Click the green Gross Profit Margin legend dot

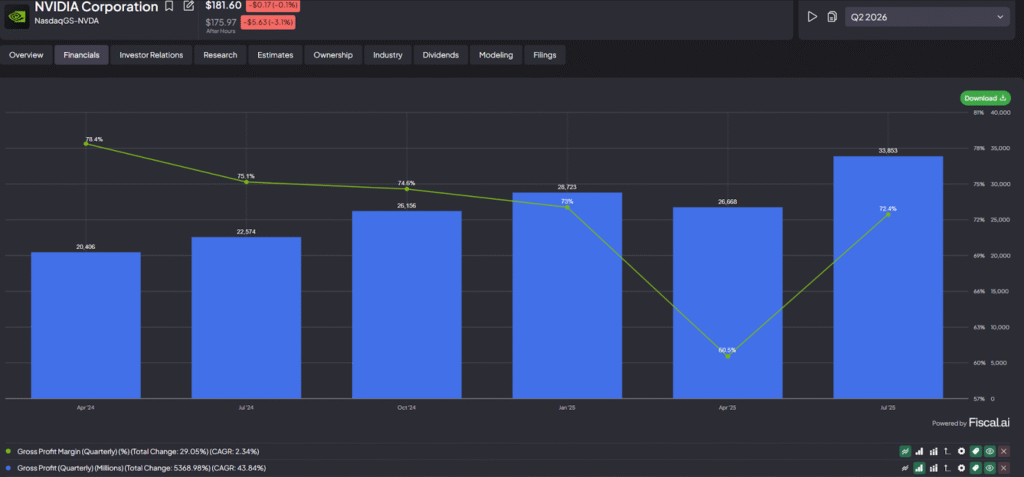click(8, 451)
